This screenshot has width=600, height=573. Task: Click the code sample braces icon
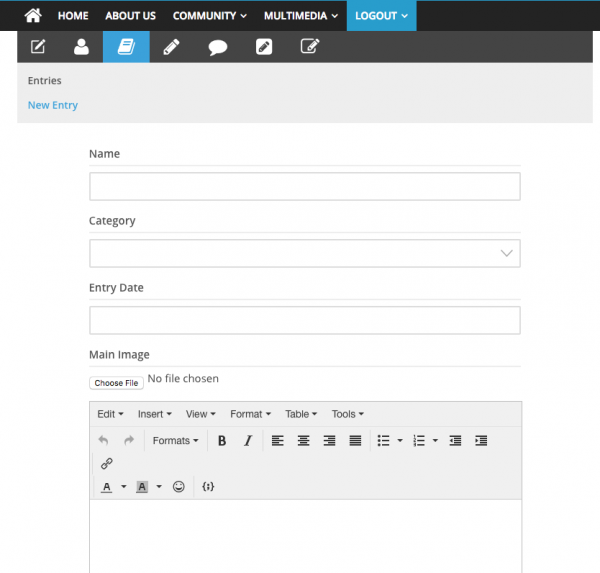[x=208, y=487]
